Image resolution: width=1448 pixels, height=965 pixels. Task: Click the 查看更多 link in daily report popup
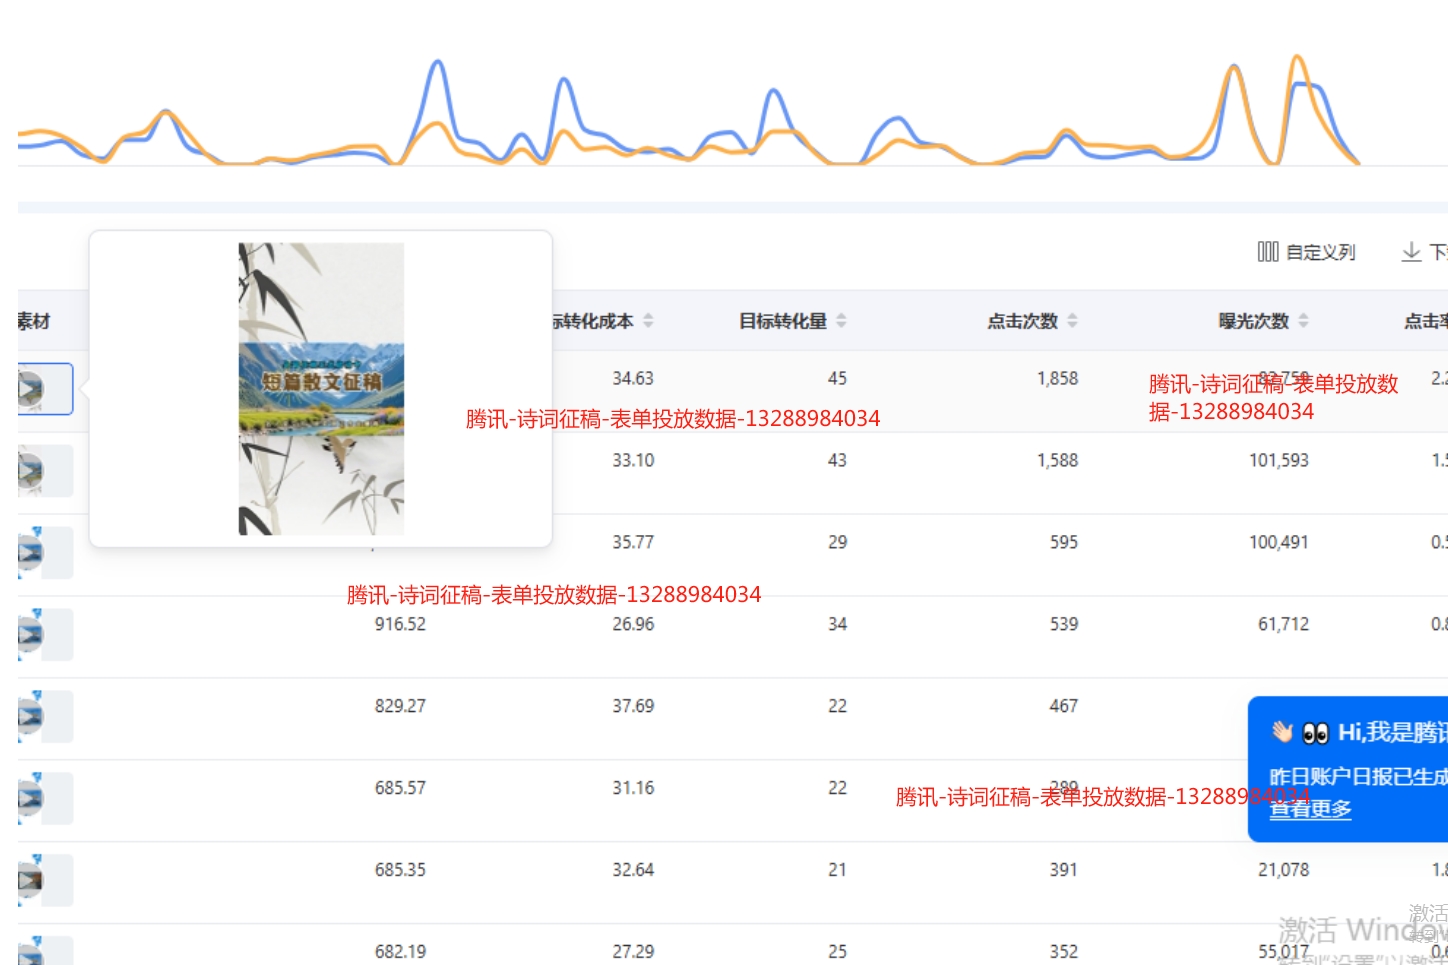[1310, 809]
